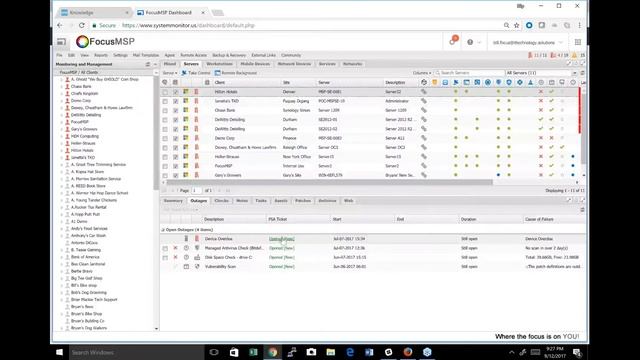Viewport: 640px width, 360px height.
Task: Toggle the sidebar panel icon beside FocusMSP logo
Action: (x=61, y=42)
